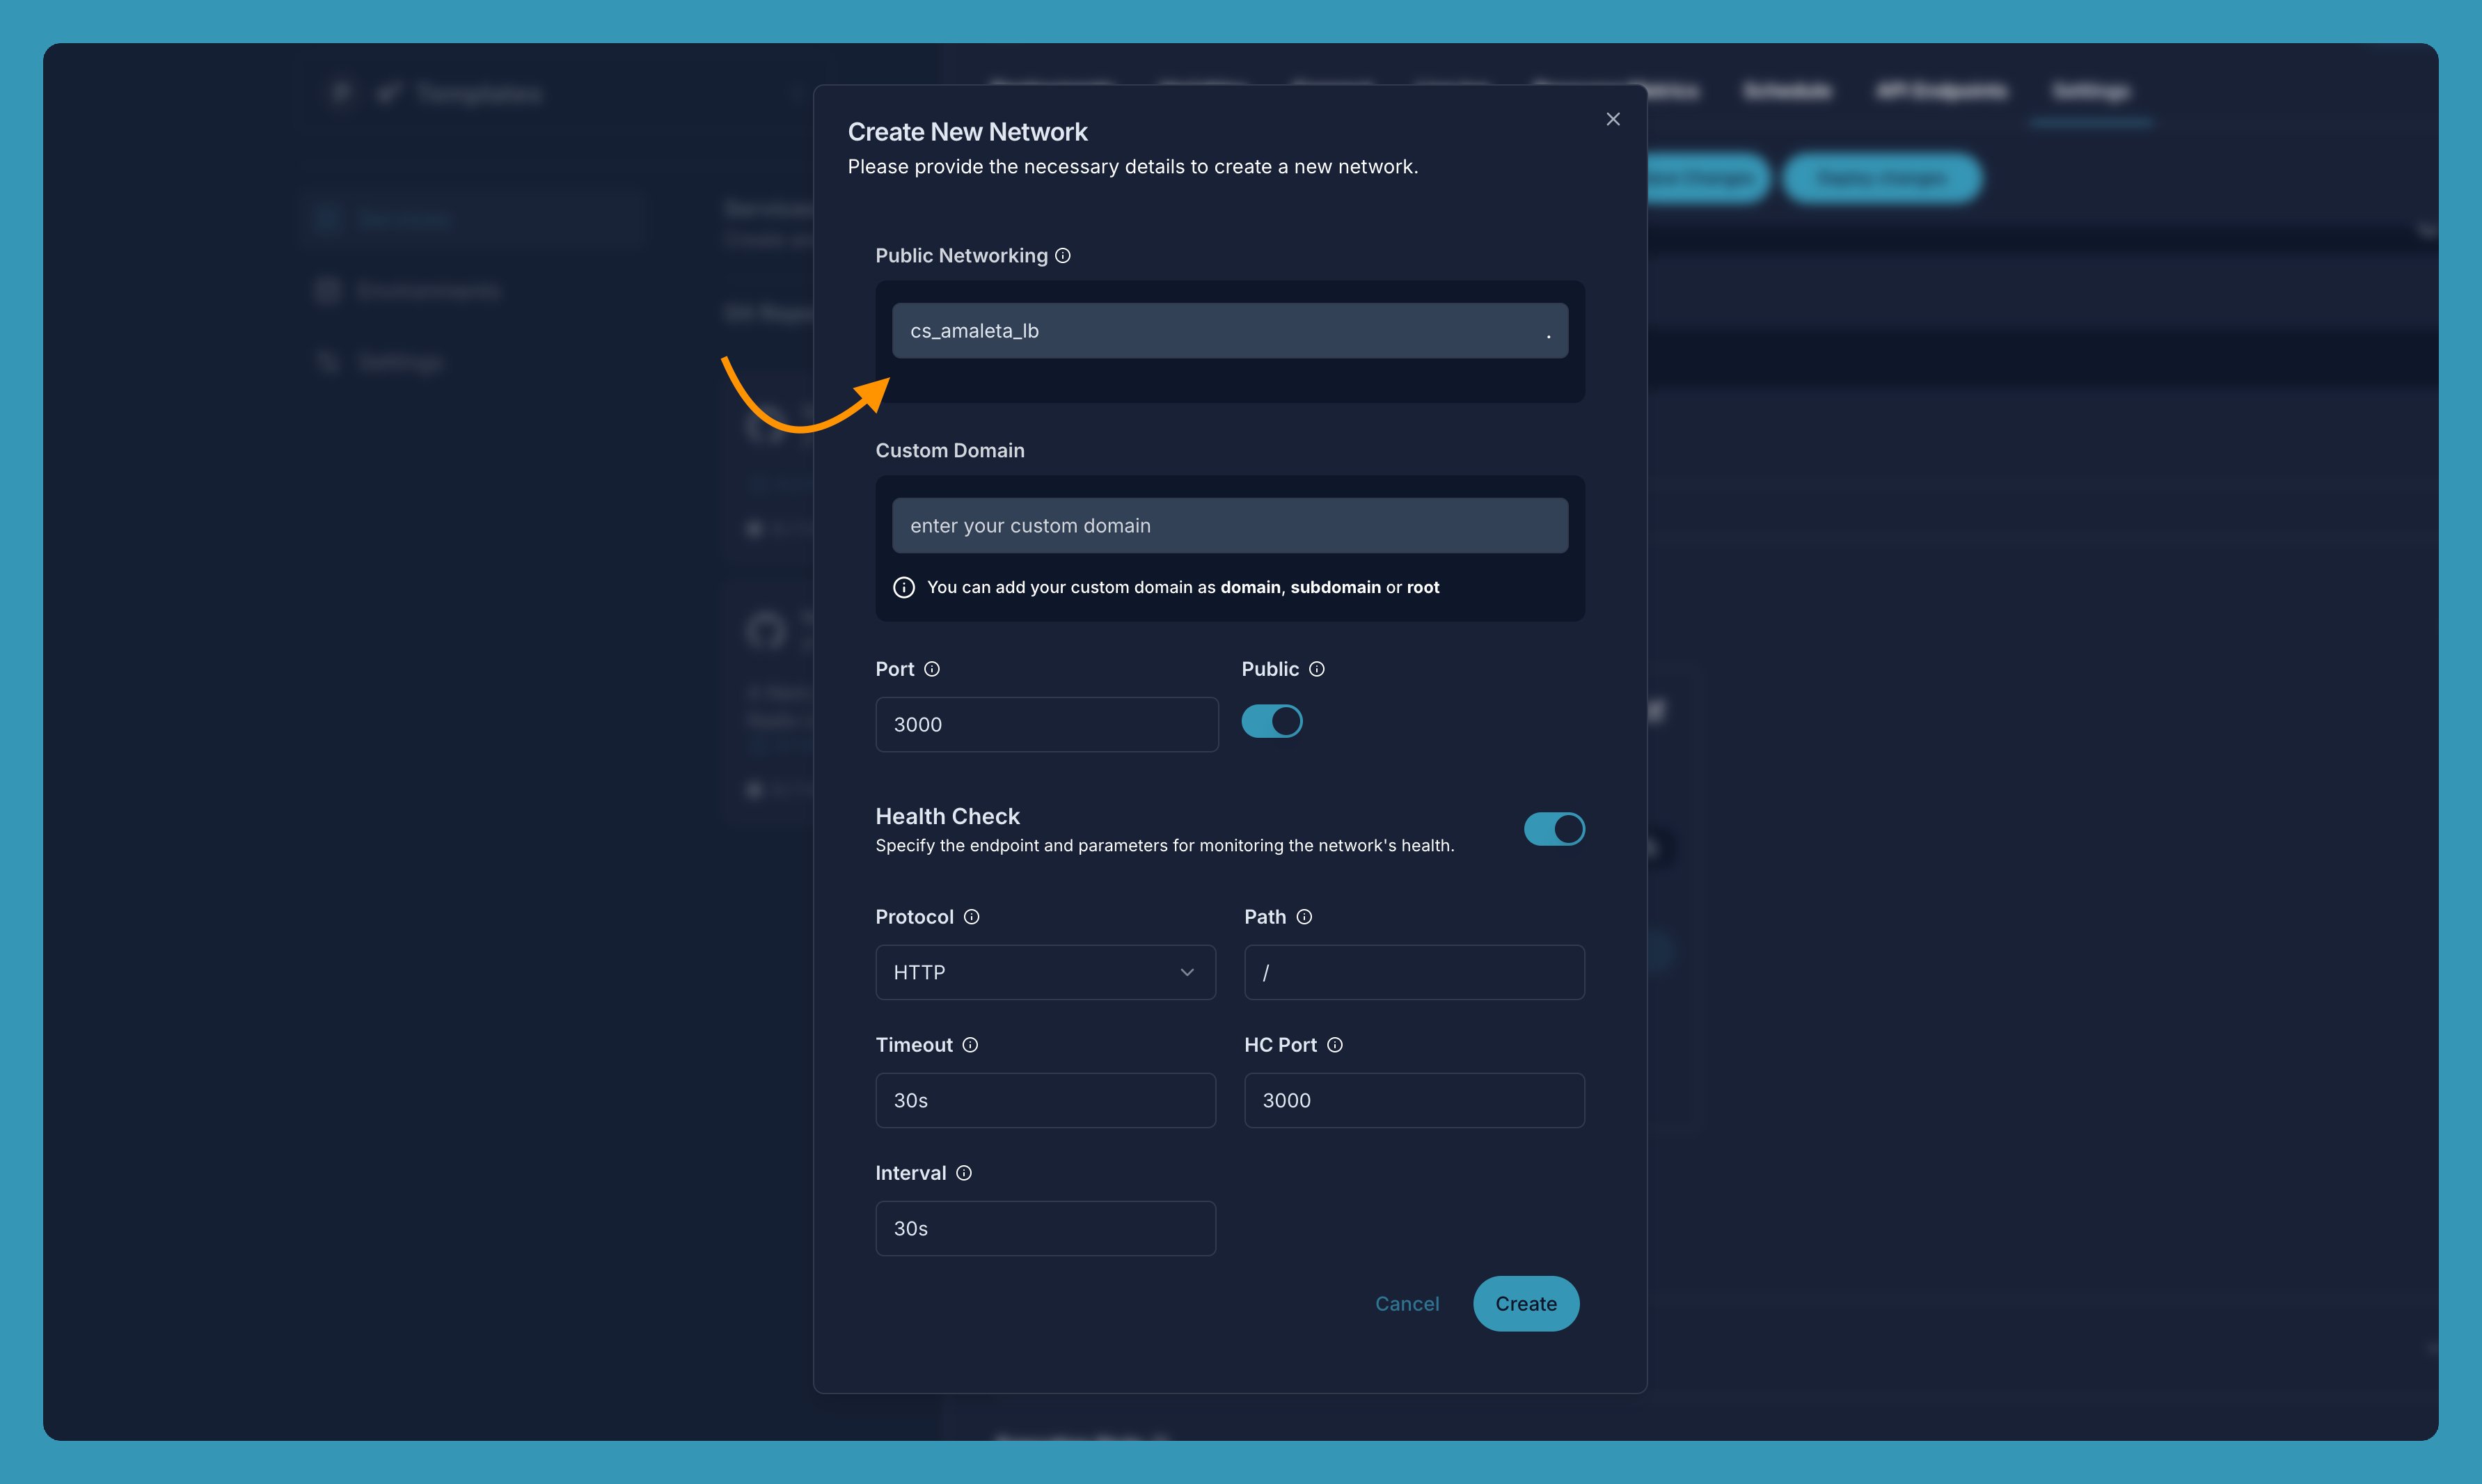
Task: Click the Protocol info icon
Action: (x=971, y=917)
